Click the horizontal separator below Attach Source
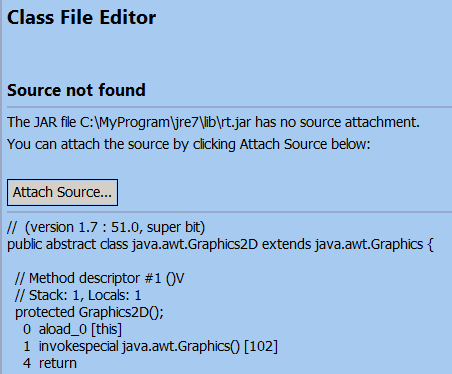Viewport: 452px width, 374px height. pyautogui.click(x=229, y=212)
